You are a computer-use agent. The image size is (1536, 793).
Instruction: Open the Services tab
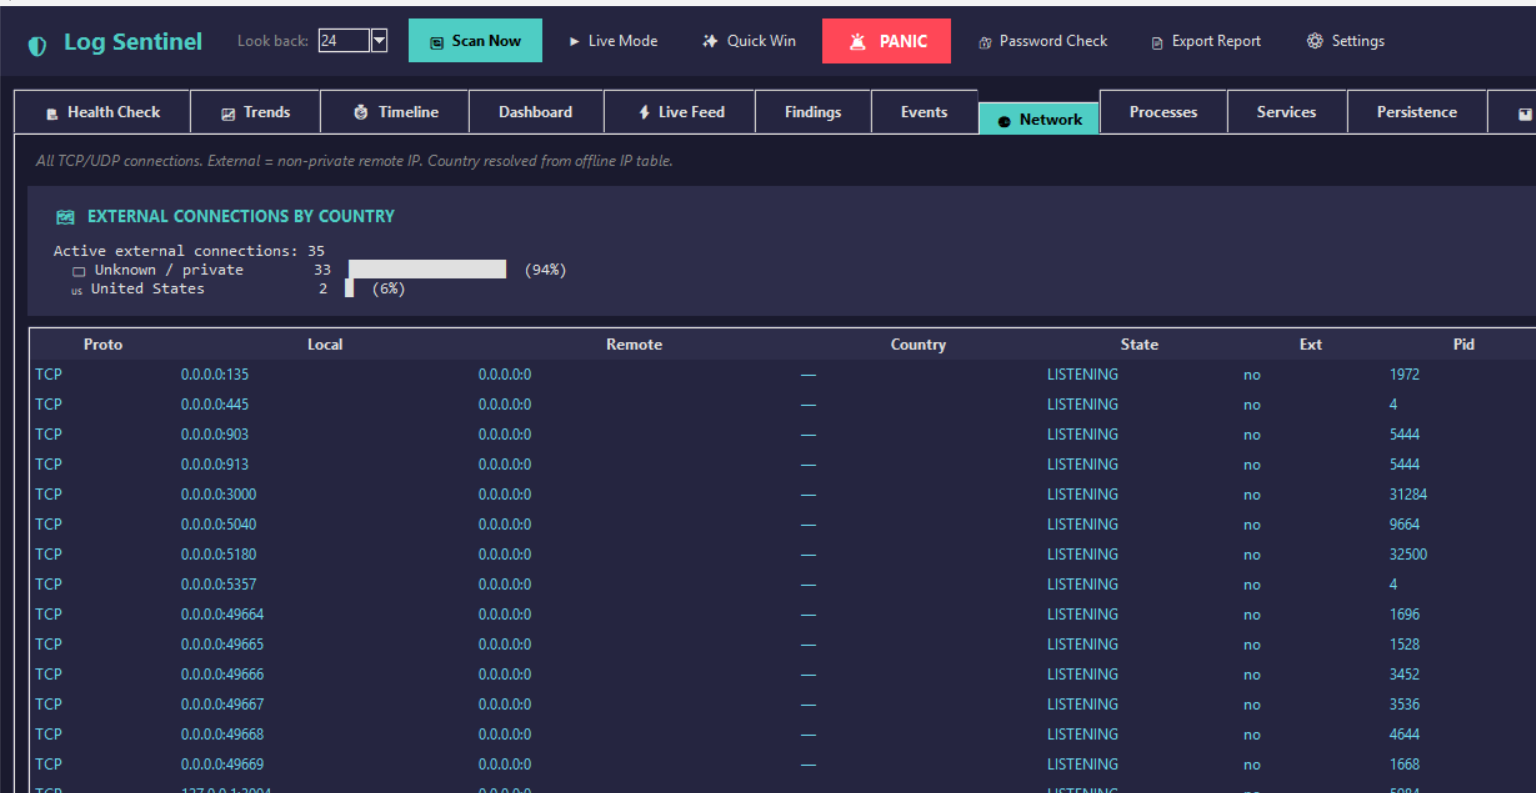(1286, 112)
